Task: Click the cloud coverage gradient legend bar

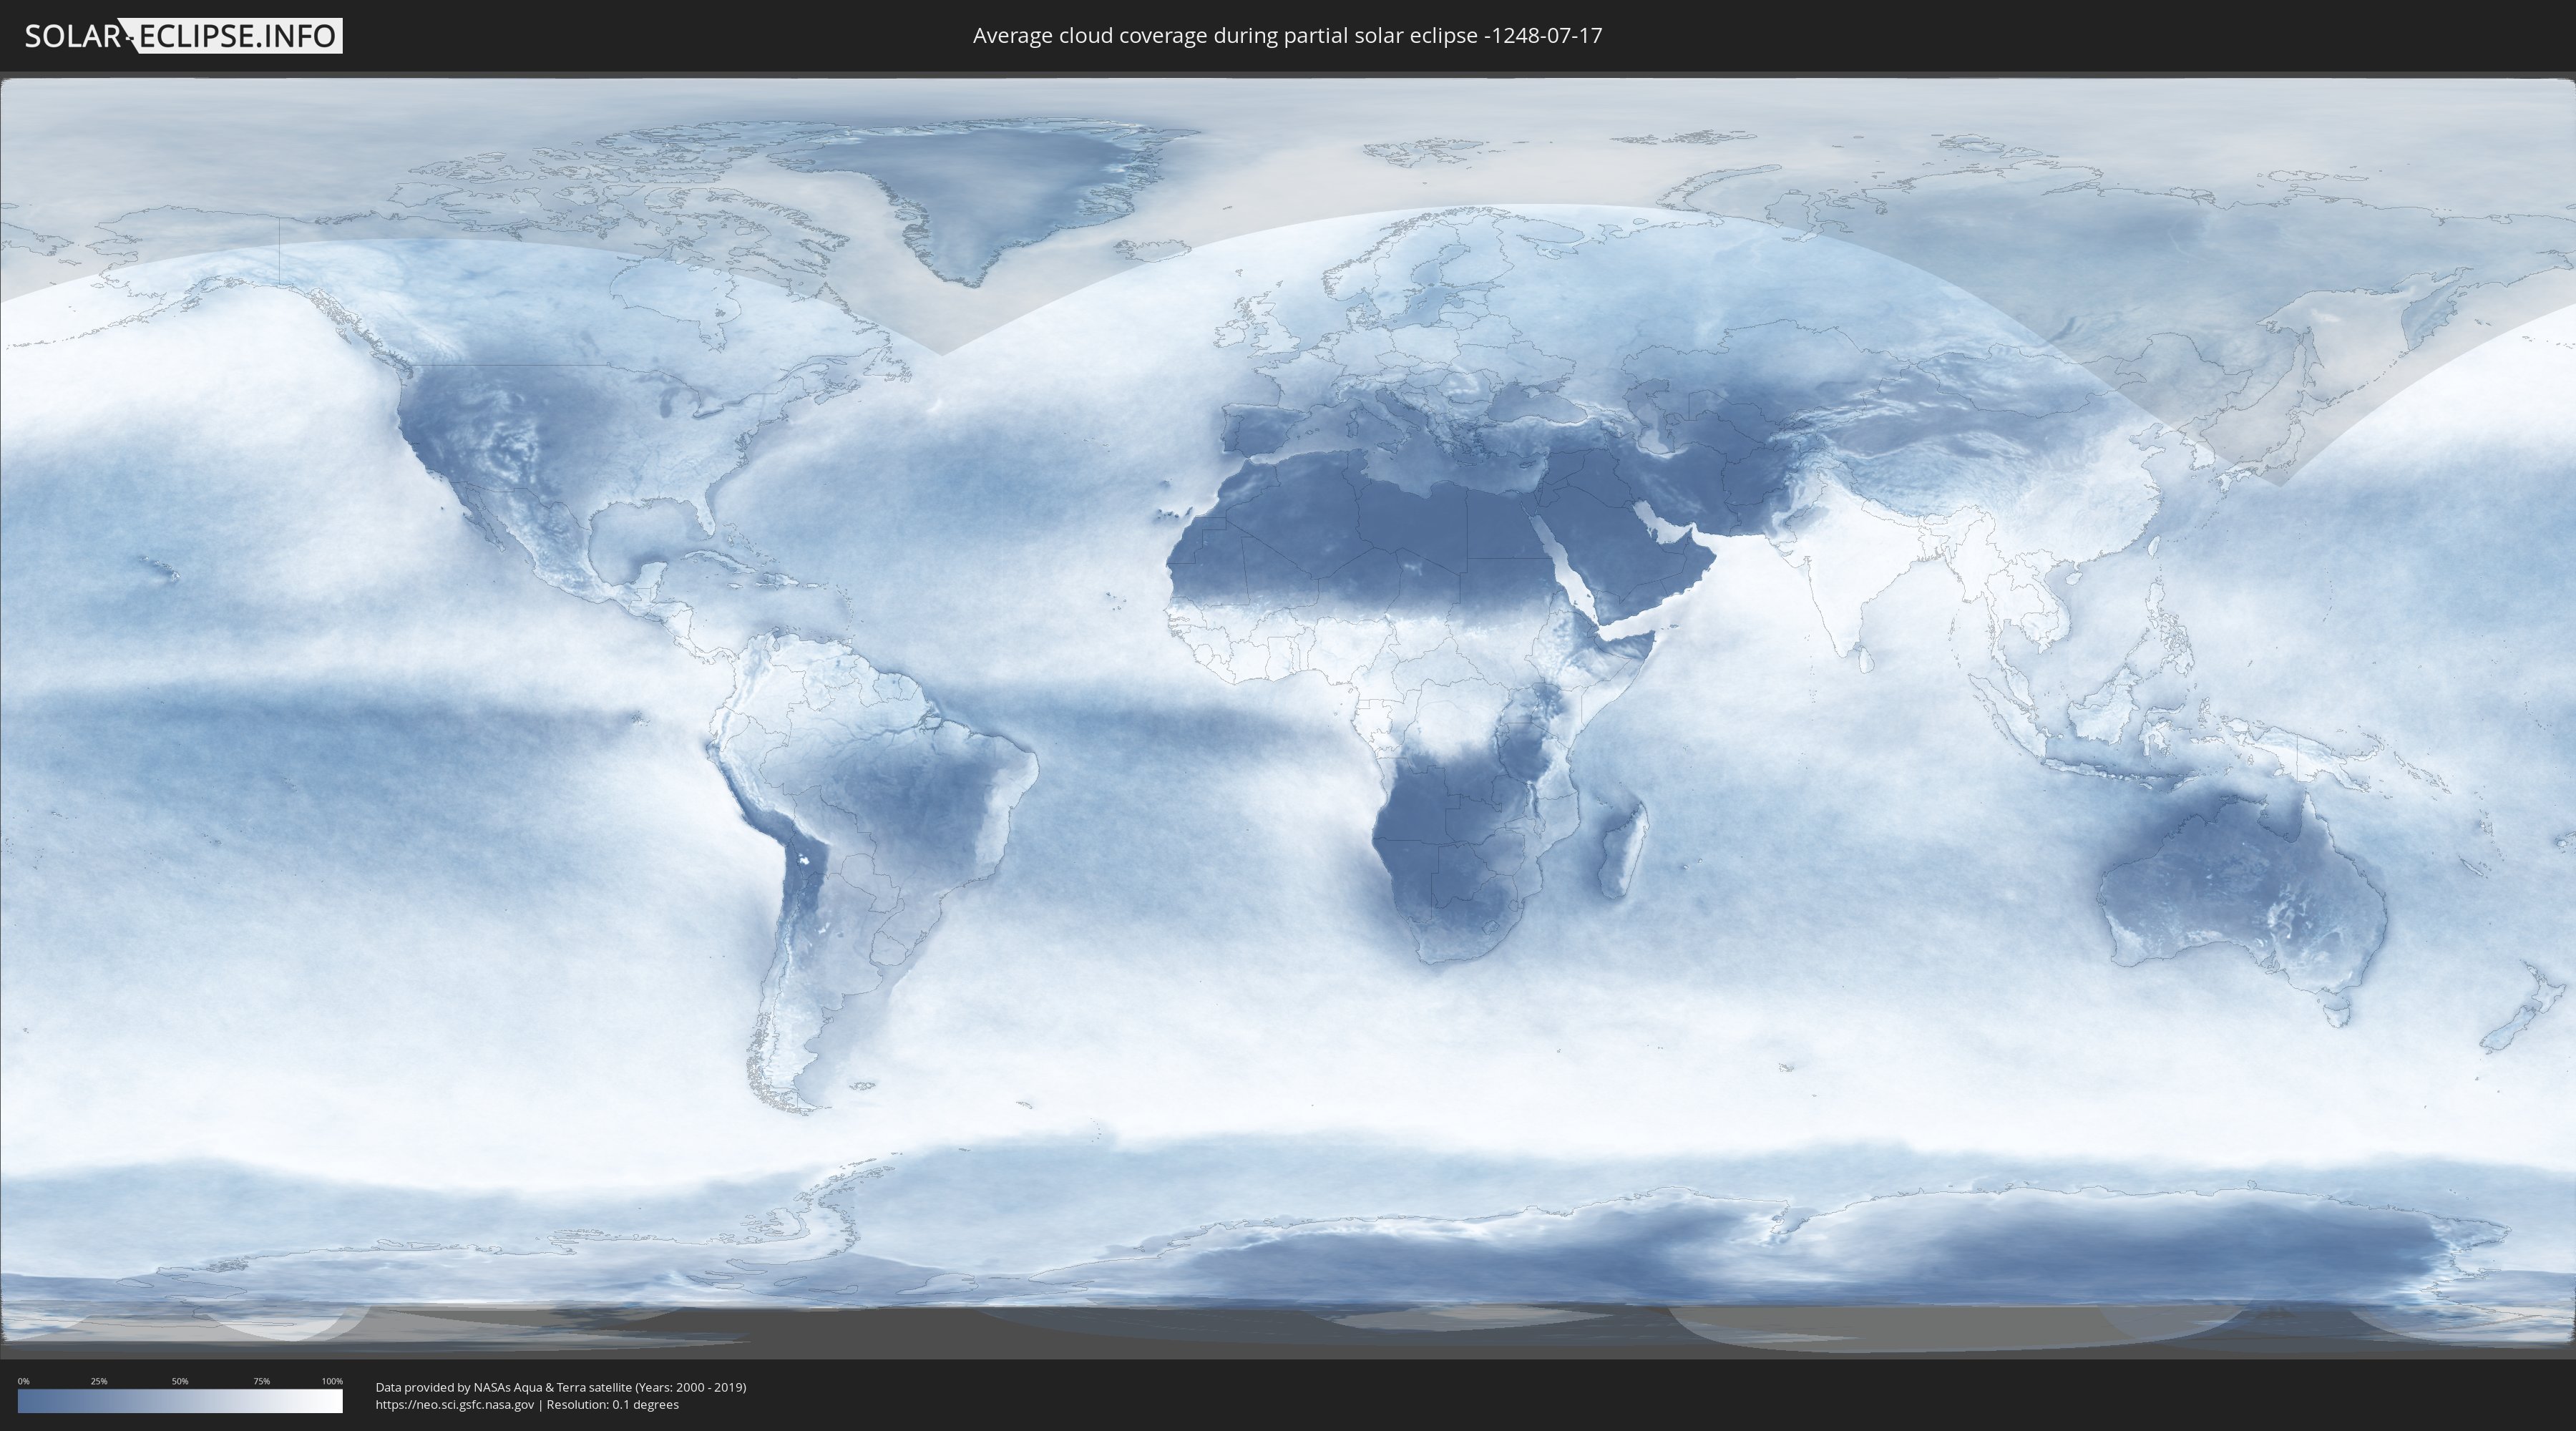Action: pos(180,1400)
